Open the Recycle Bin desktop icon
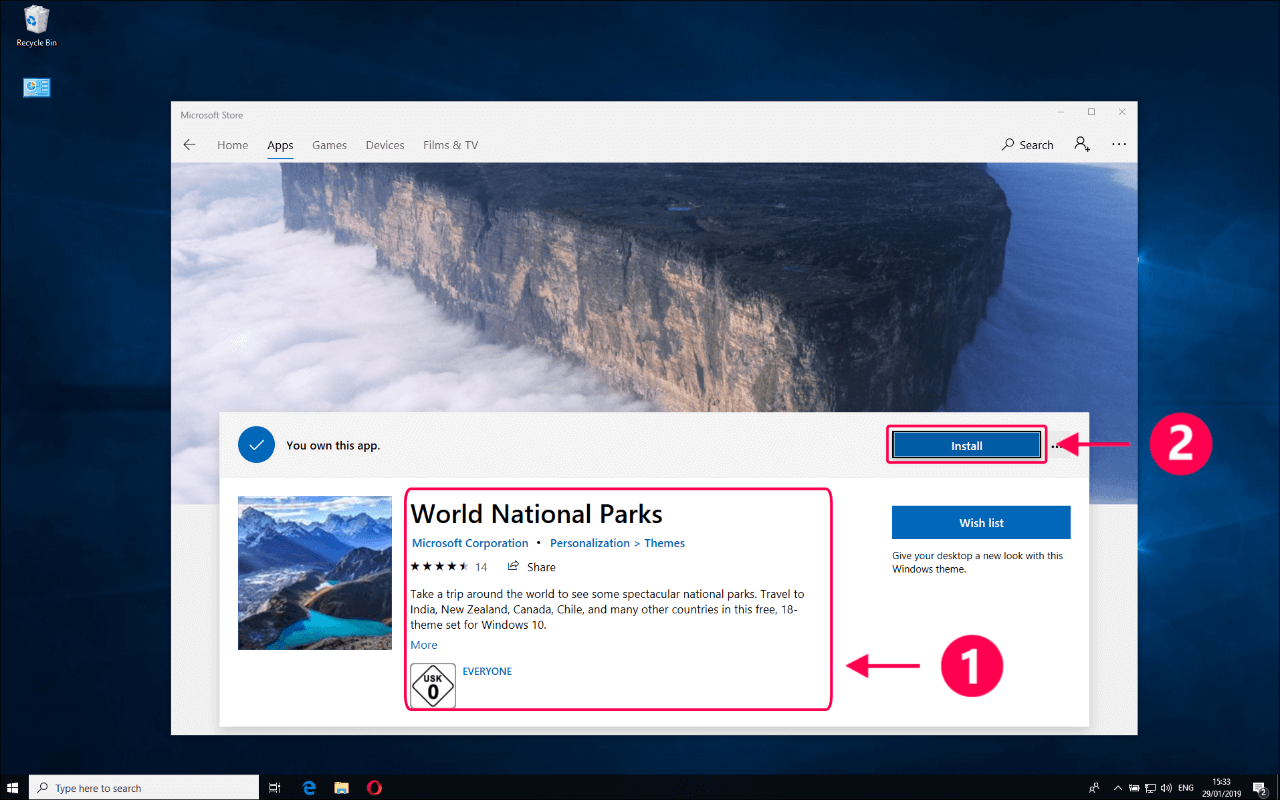Screen dimensions: 1280x800 tap(36, 27)
